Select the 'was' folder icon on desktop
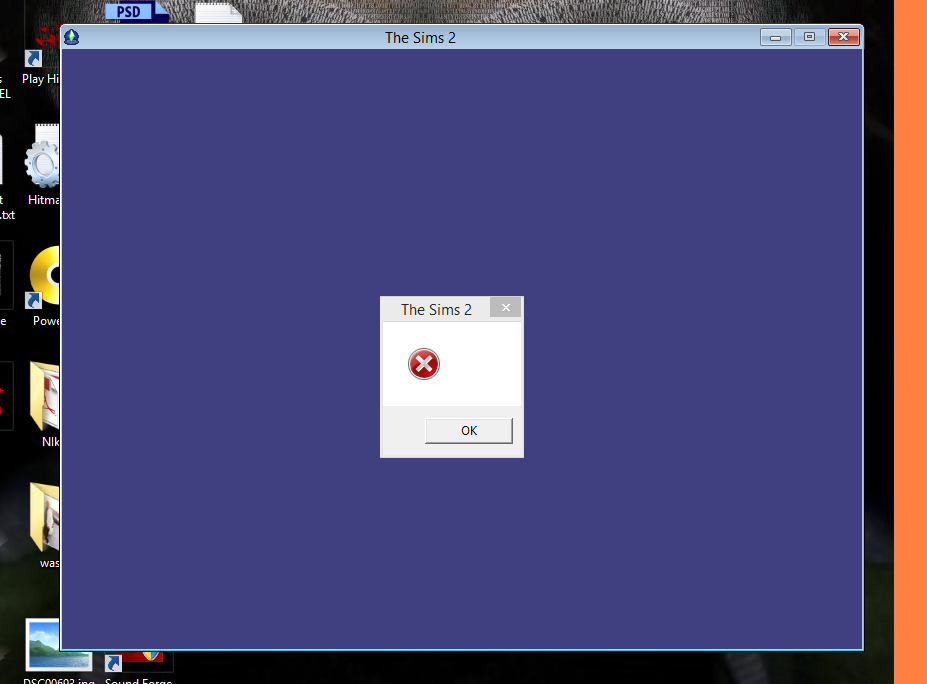927x684 pixels. 46,517
